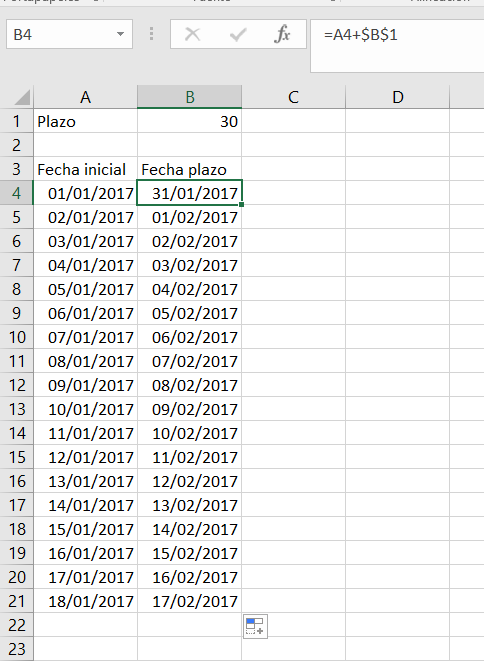Expand the Name Box dropdown arrow
Viewport: 484px width, 661px height.
coord(121,34)
